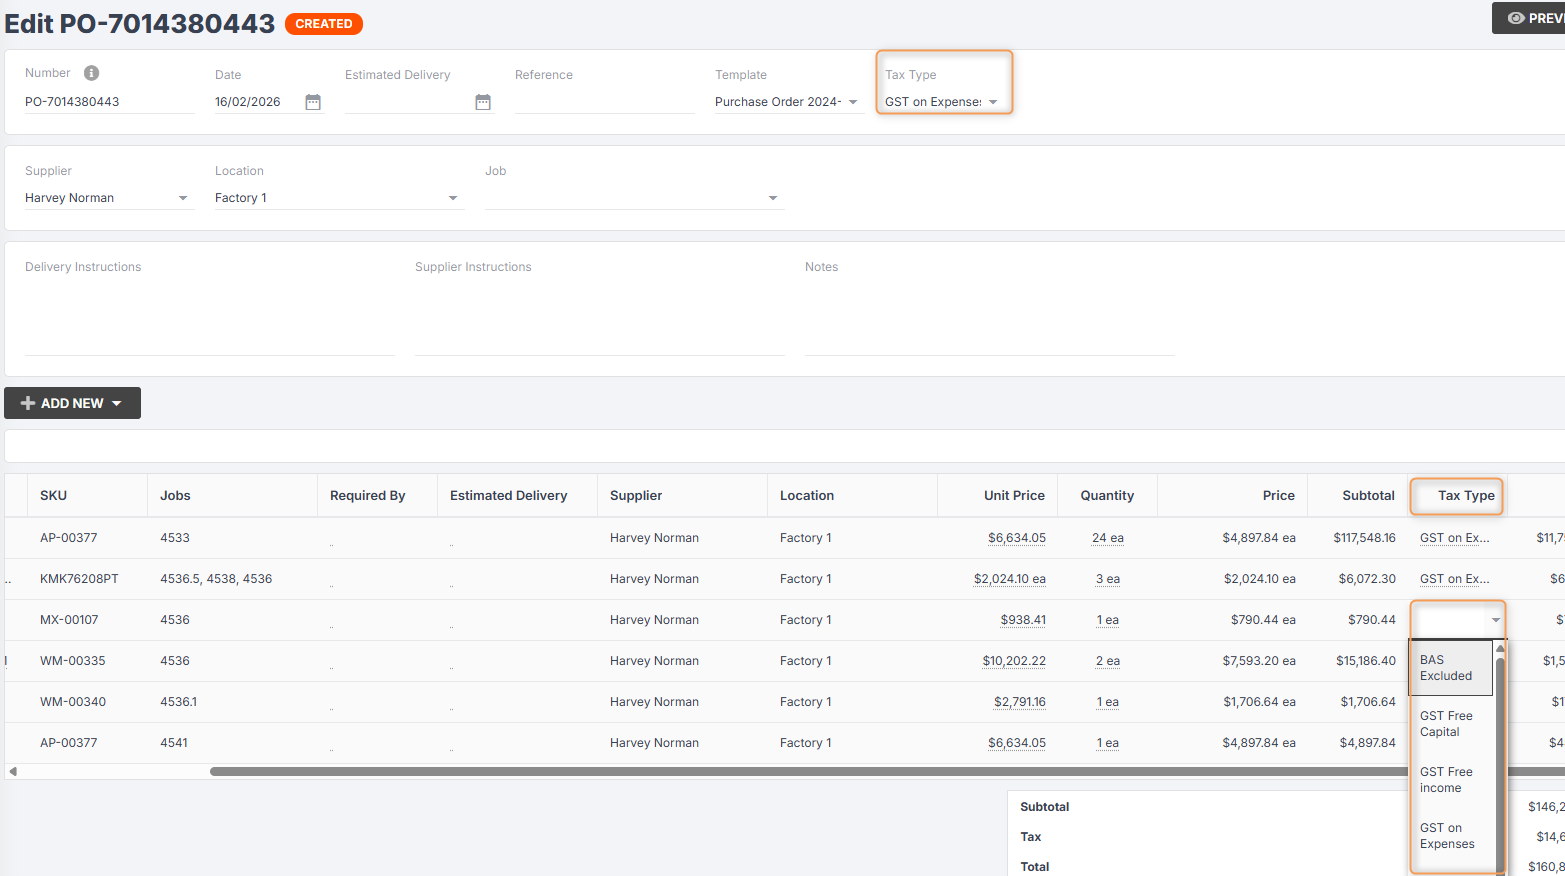Click subtotal $117,548.16
Screen dimensions: 1565x876
click(1364, 538)
